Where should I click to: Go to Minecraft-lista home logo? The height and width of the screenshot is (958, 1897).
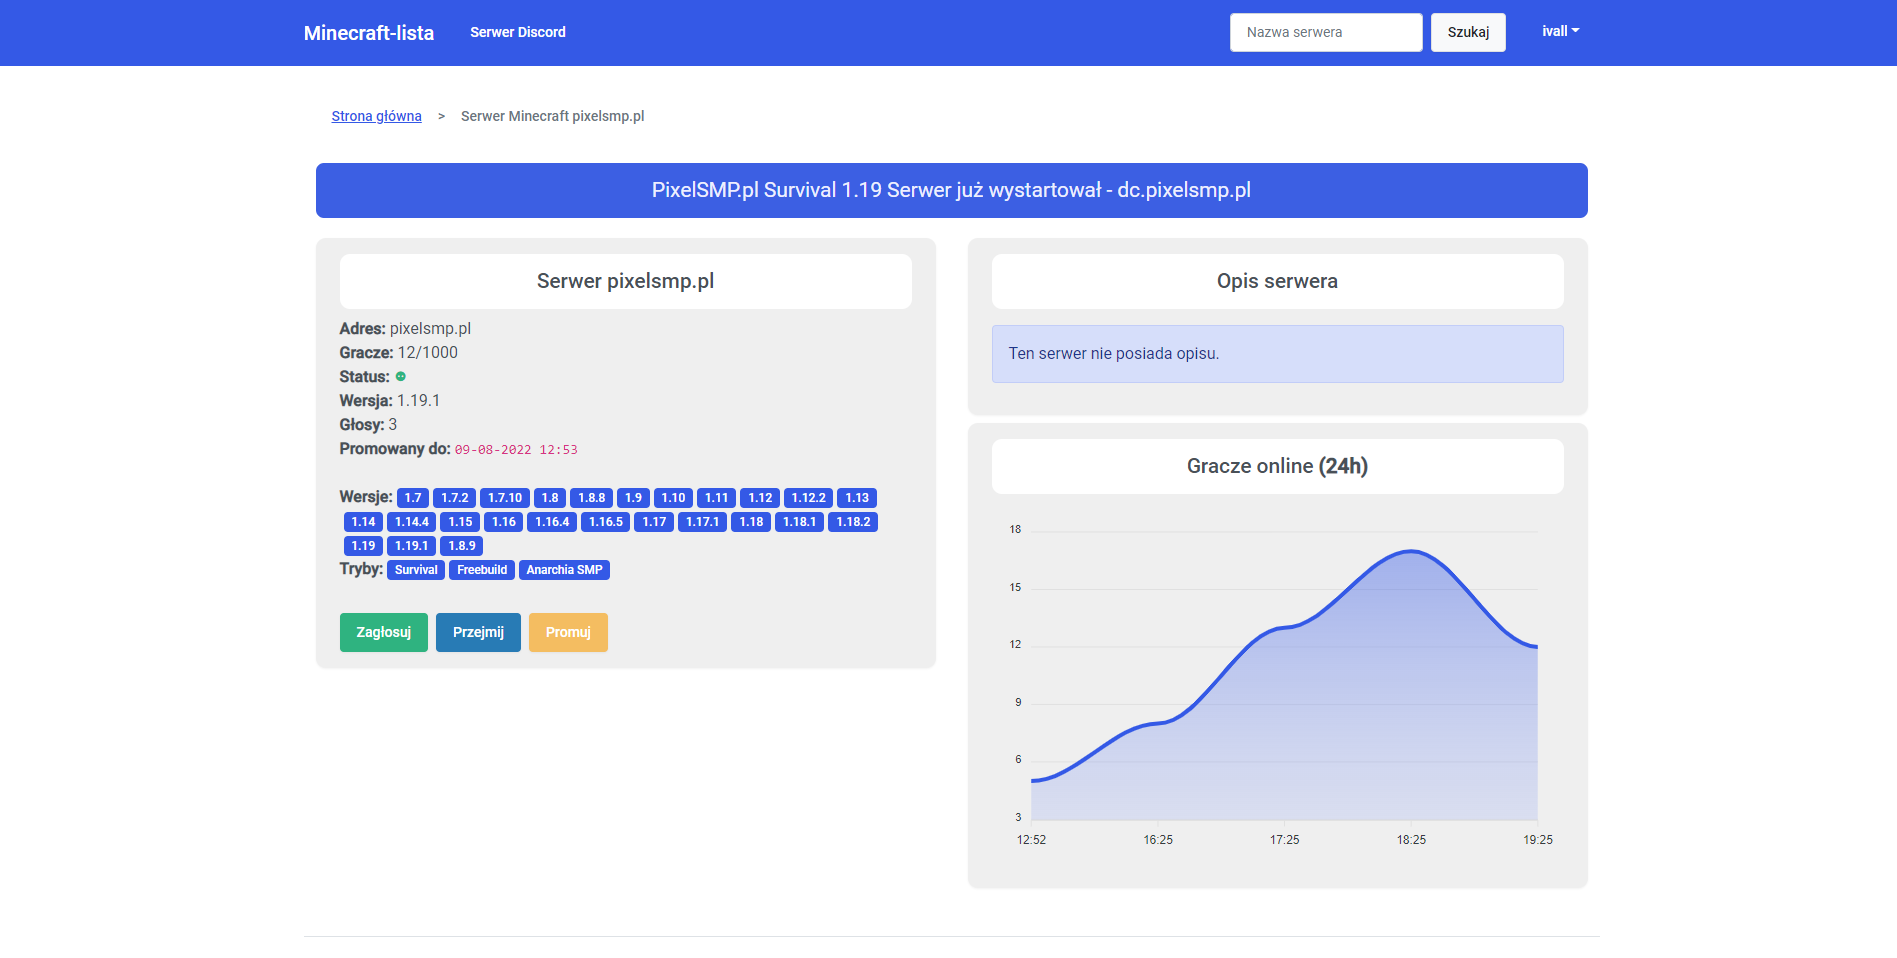(x=369, y=33)
